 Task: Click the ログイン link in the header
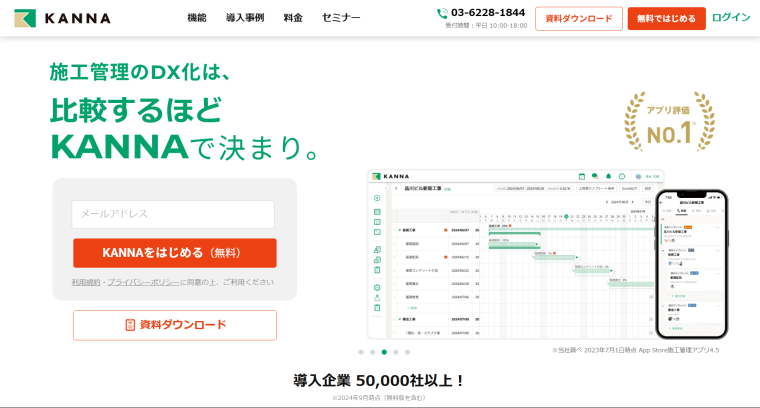(x=731, y=18)
